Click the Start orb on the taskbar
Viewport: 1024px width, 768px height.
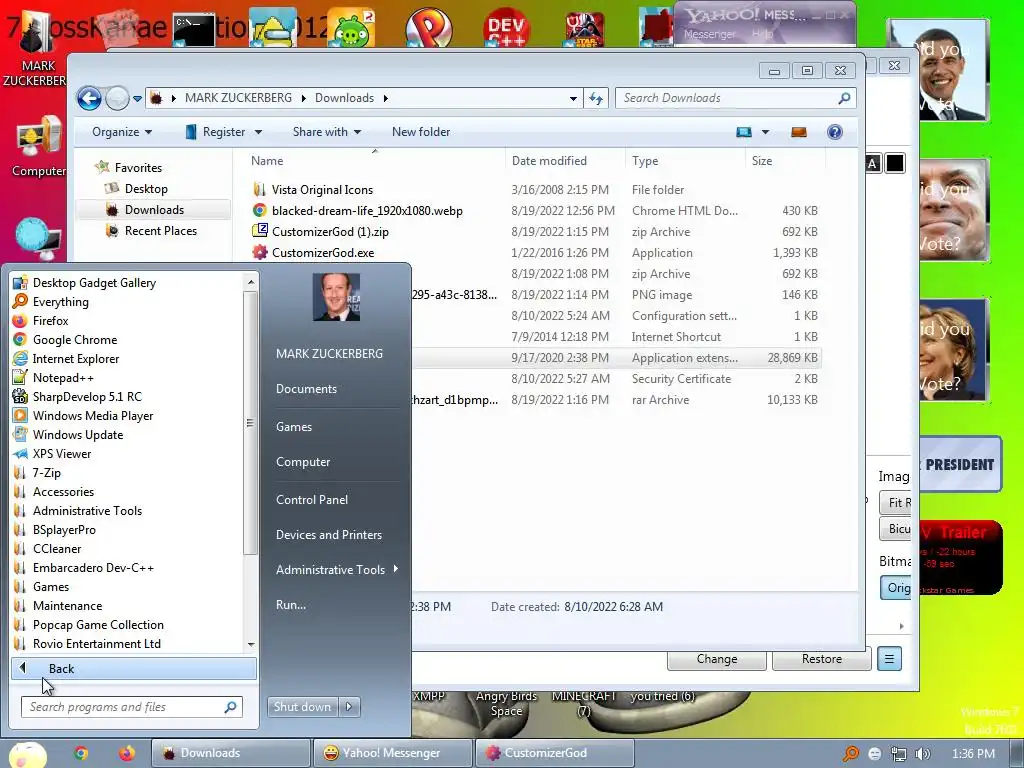click(28, 755)
